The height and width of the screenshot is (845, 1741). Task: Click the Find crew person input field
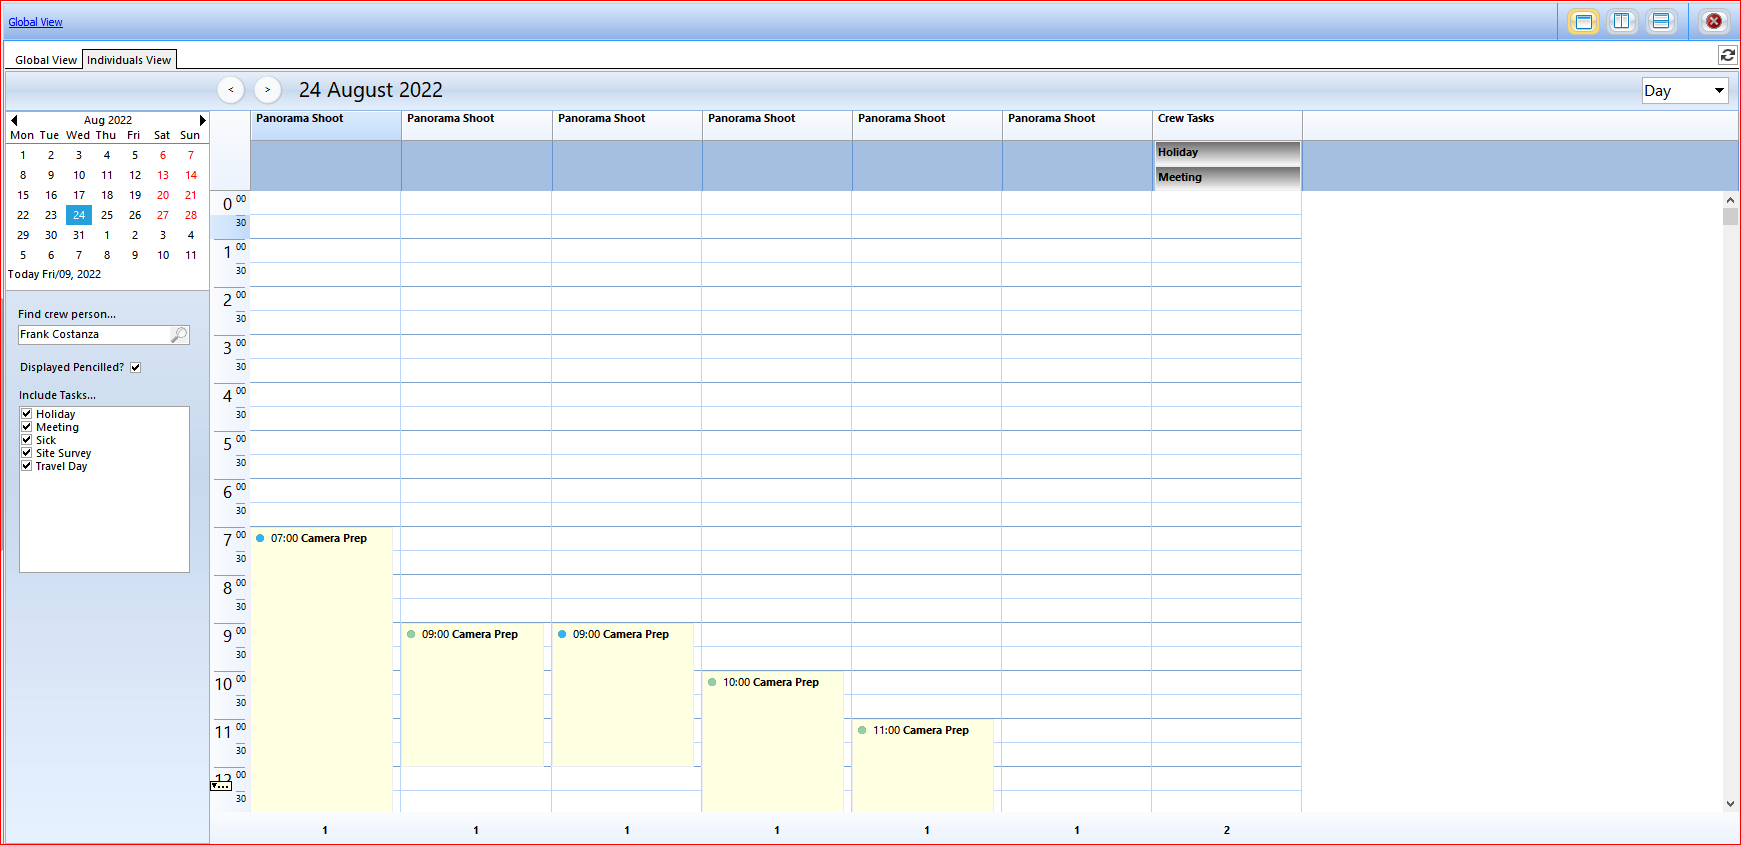point(93,335)
